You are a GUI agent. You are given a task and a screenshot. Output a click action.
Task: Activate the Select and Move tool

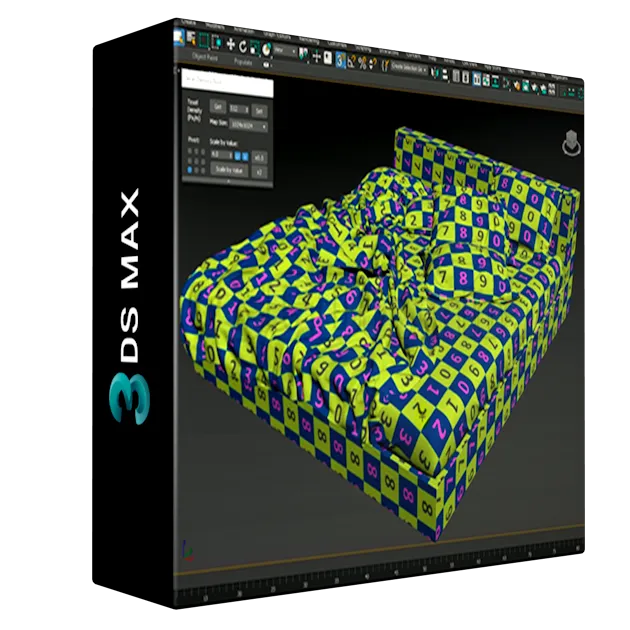coord(231,44)
